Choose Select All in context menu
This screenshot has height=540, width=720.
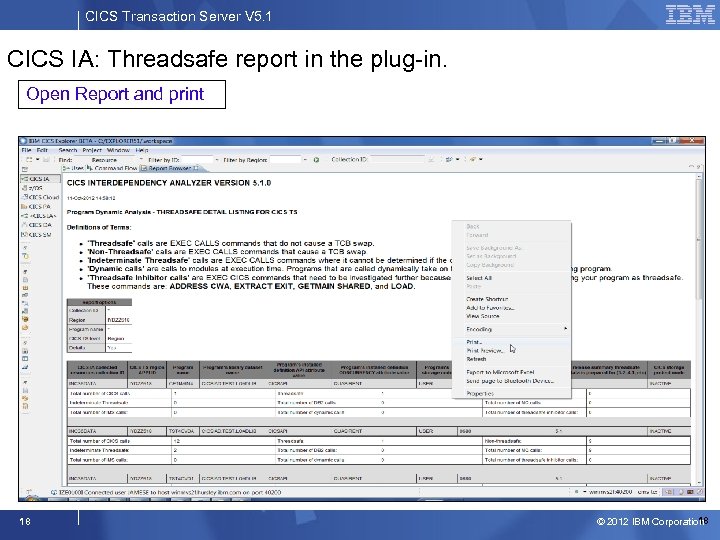point(479,278)
